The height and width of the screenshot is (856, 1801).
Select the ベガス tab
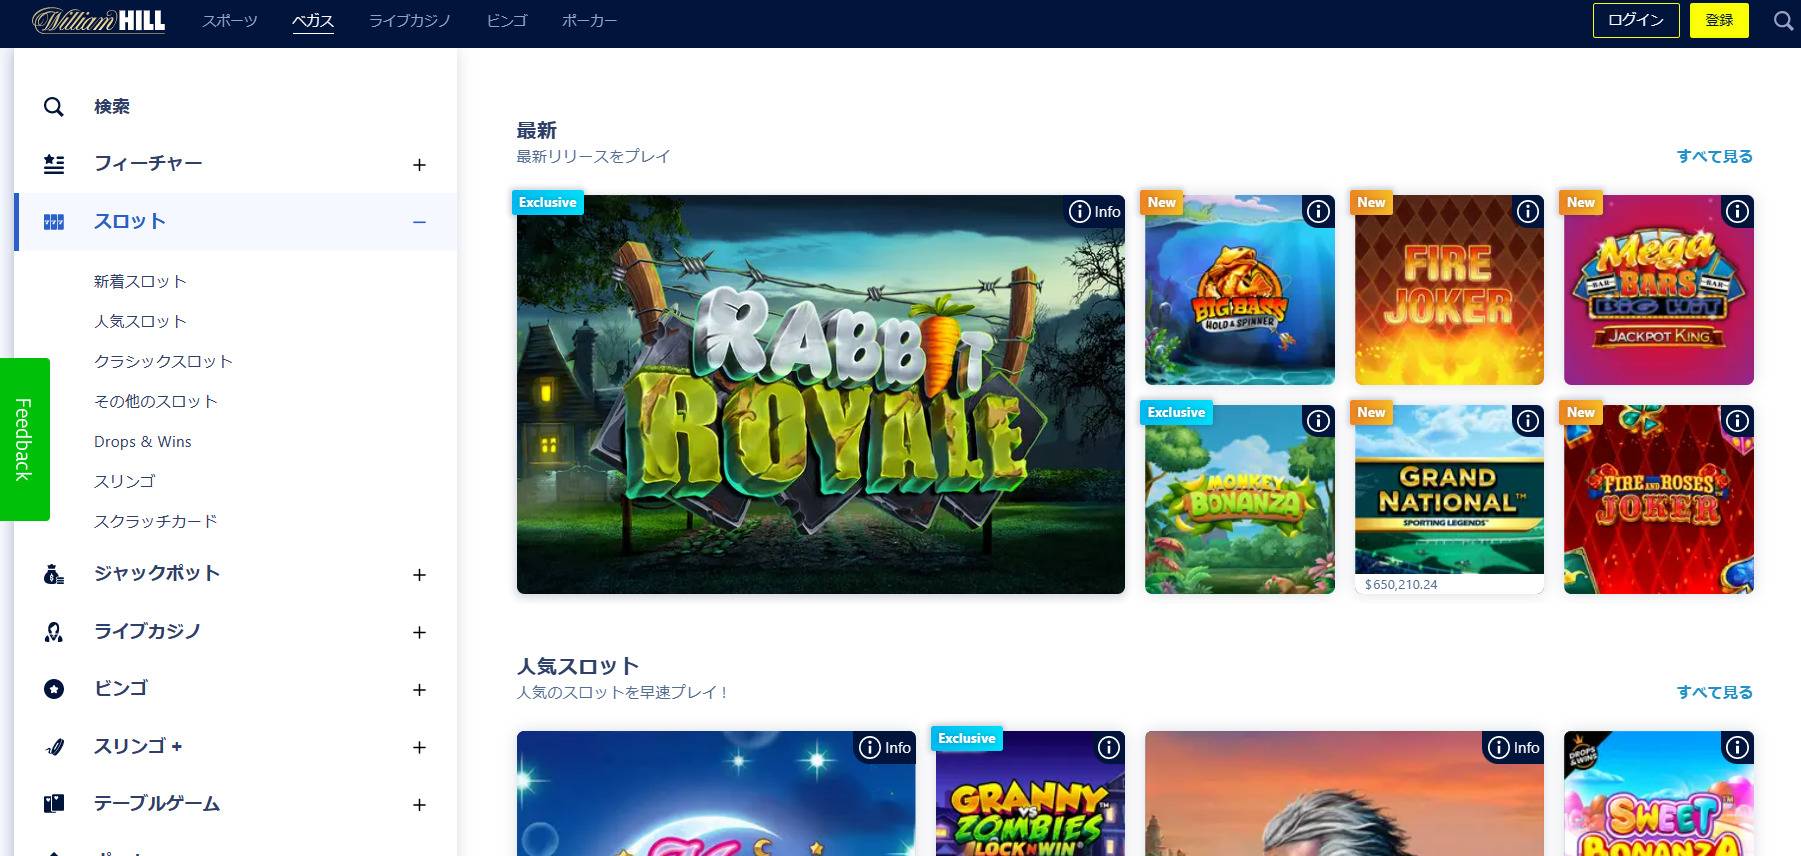click(x=313, y=21)
